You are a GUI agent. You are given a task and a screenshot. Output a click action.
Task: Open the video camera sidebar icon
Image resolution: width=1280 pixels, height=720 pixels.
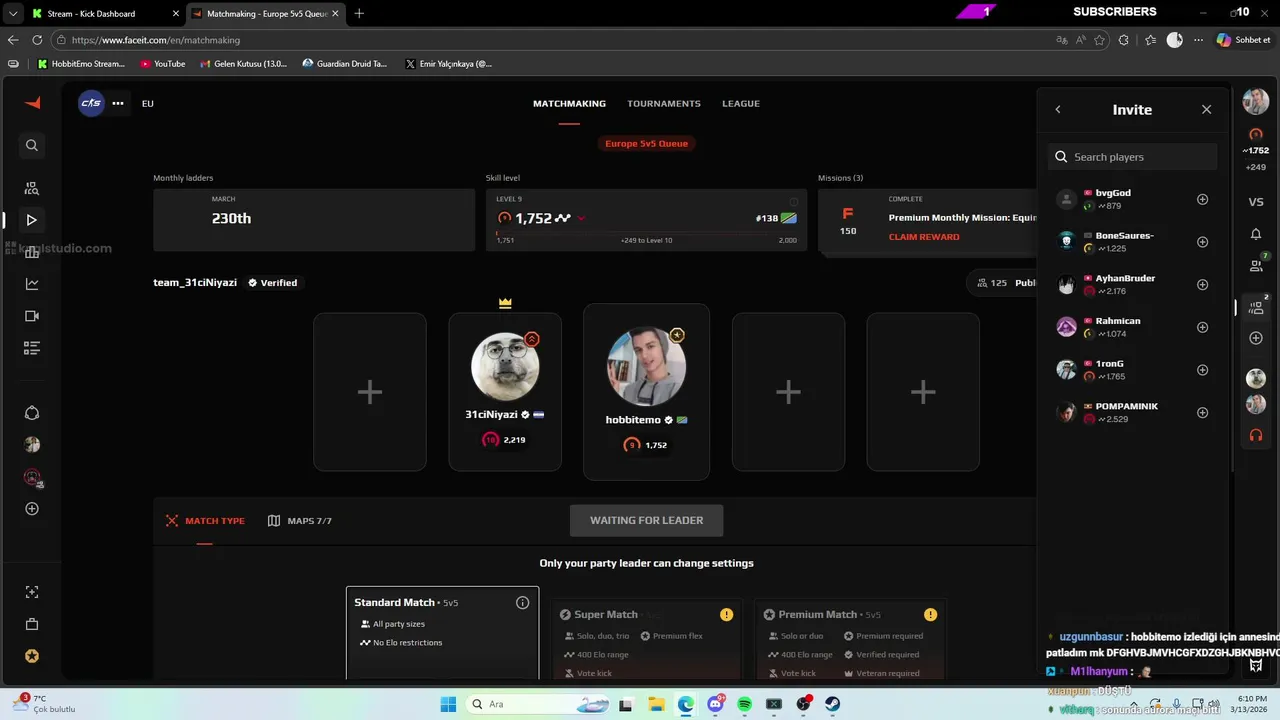pyautogui.click(x=32, y=316)
